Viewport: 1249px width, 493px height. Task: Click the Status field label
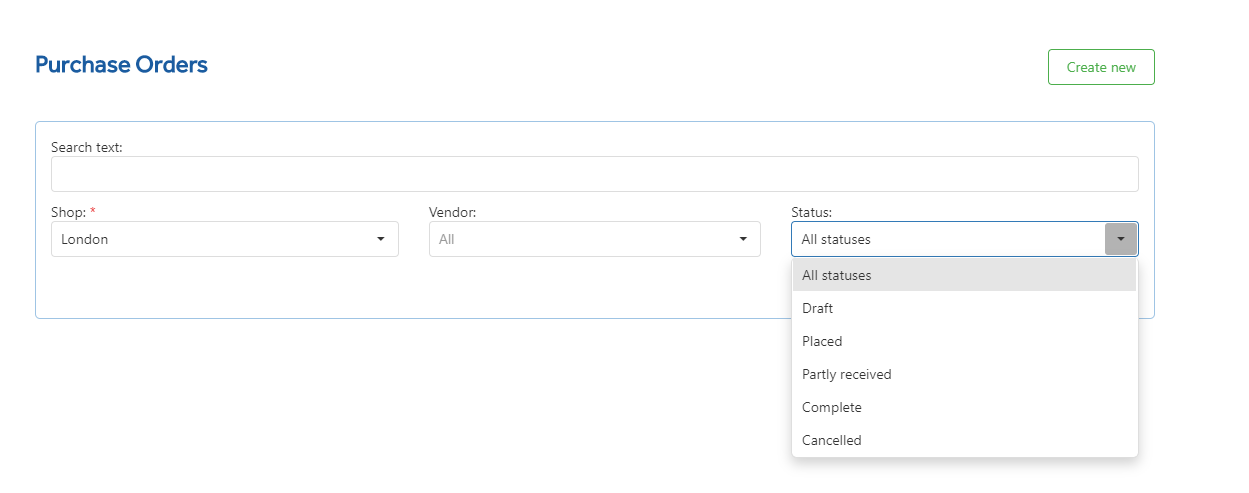point(811,212)
